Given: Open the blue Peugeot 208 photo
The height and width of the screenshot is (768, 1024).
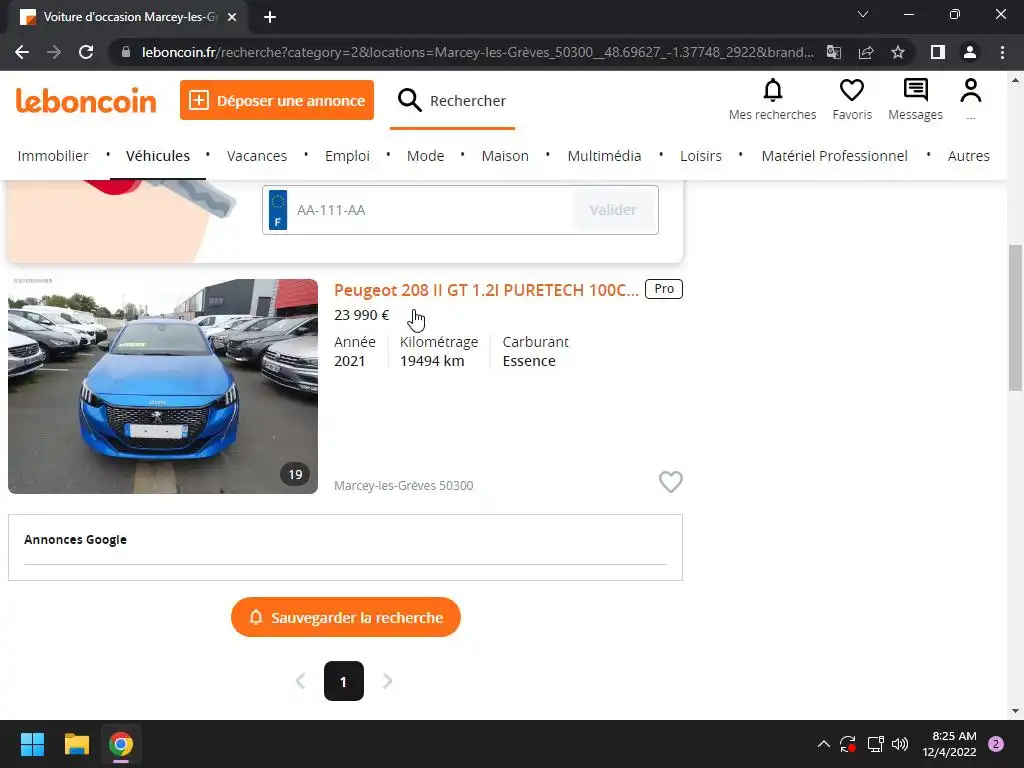Looking at the screenshot, I should 163,386.
